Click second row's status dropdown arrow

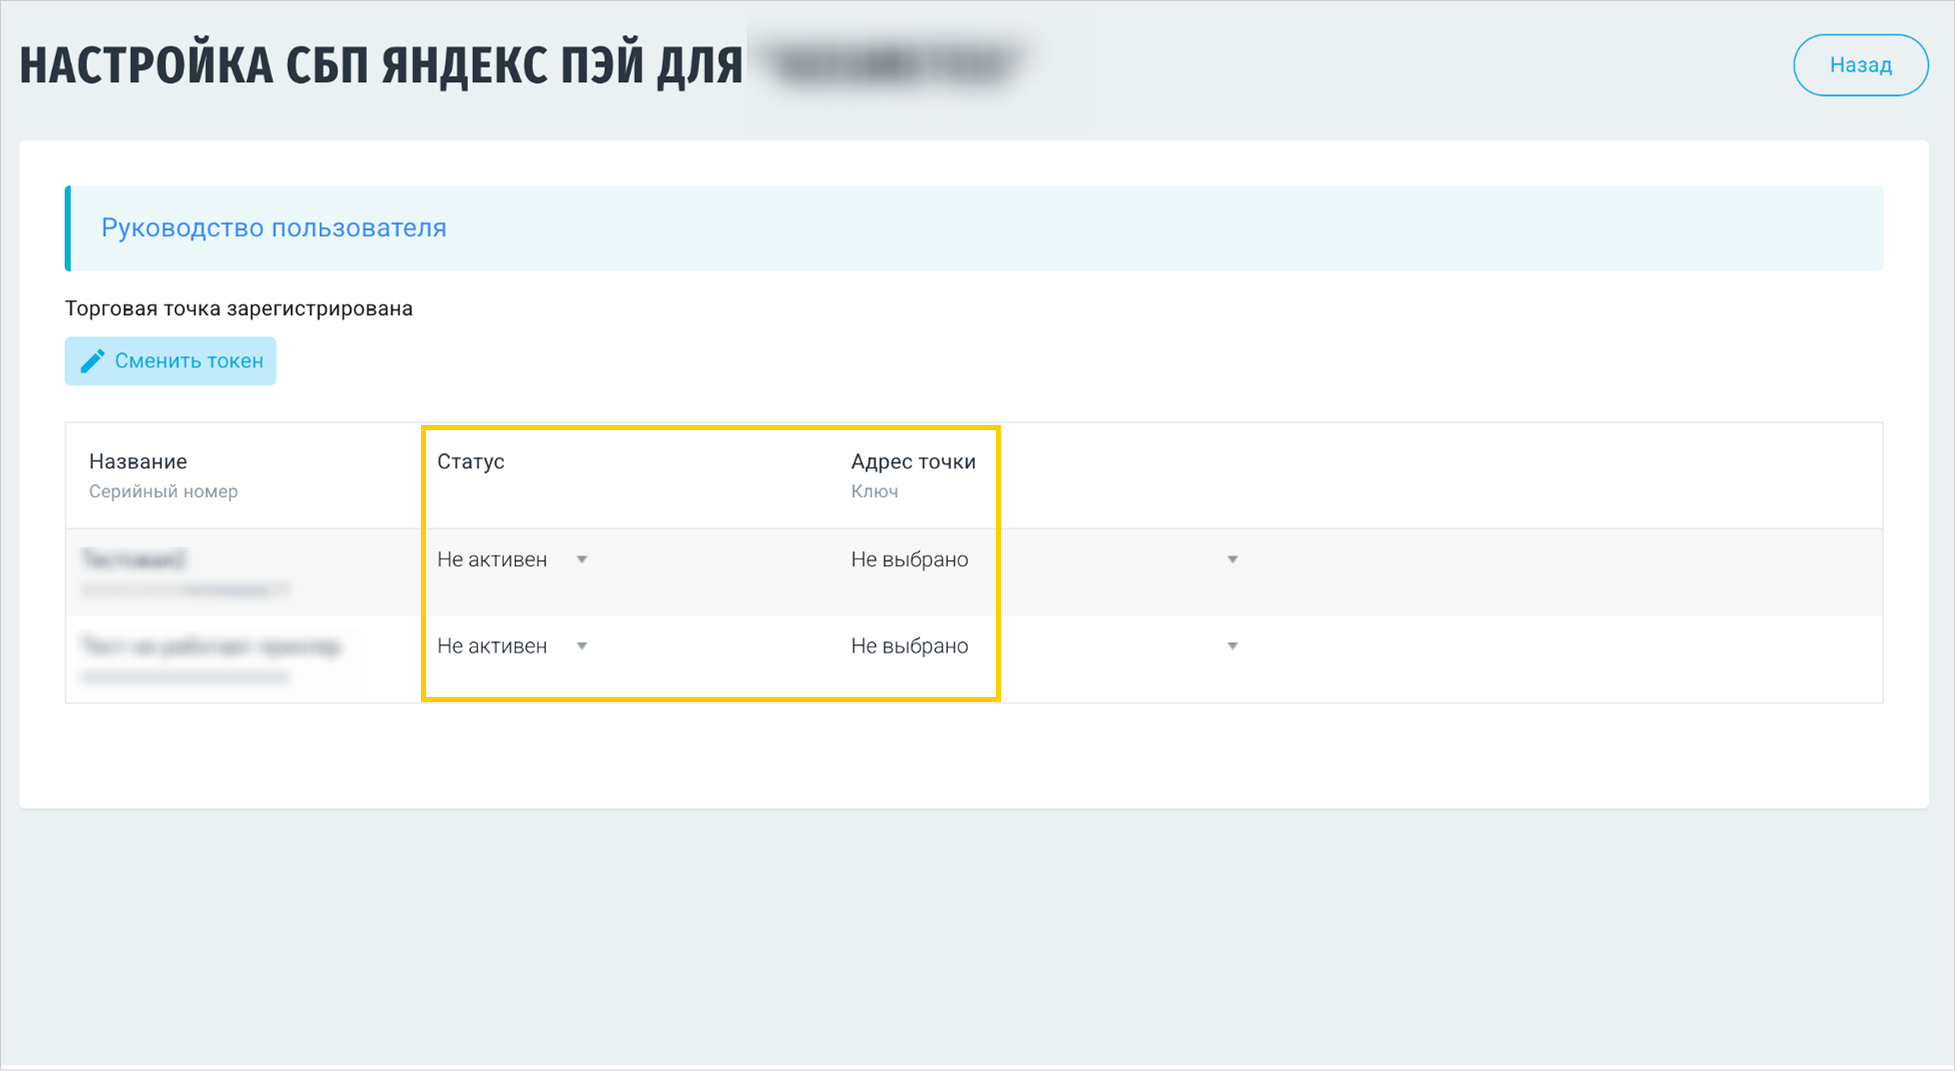click(x=582, y=646)
